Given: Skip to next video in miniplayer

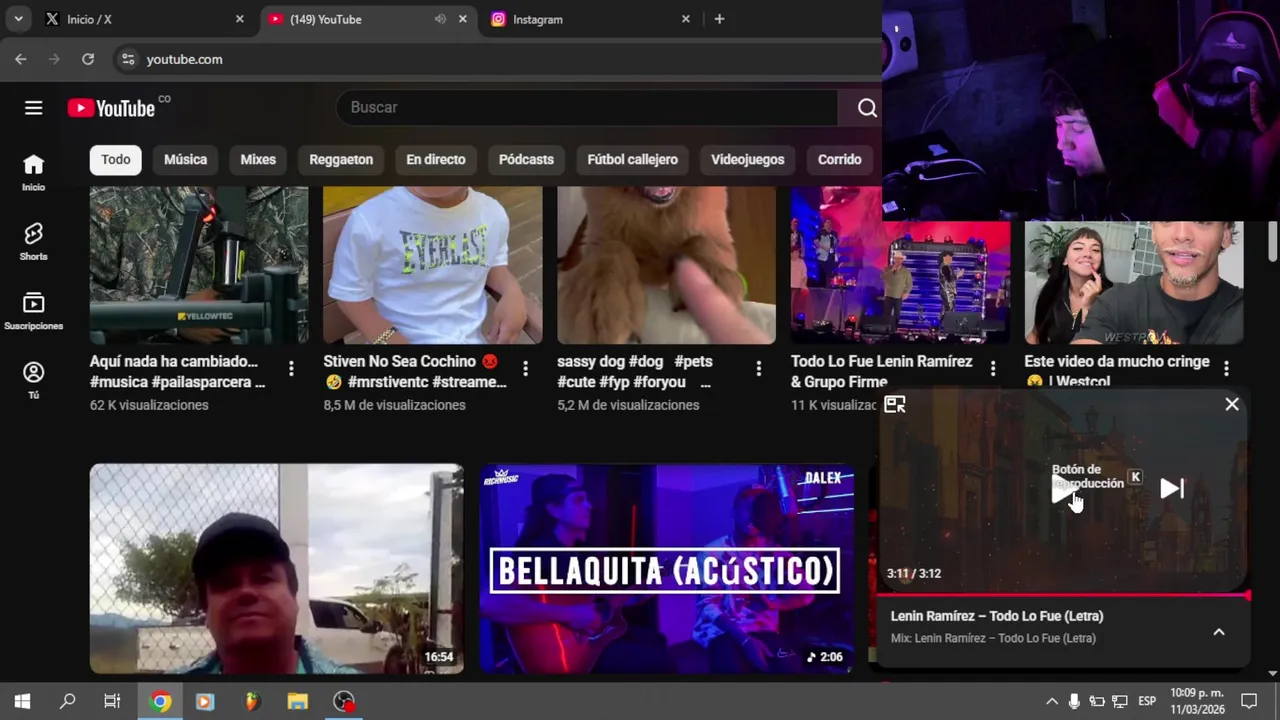Looking at the screenshot, I should click(x=1172, y=488).
